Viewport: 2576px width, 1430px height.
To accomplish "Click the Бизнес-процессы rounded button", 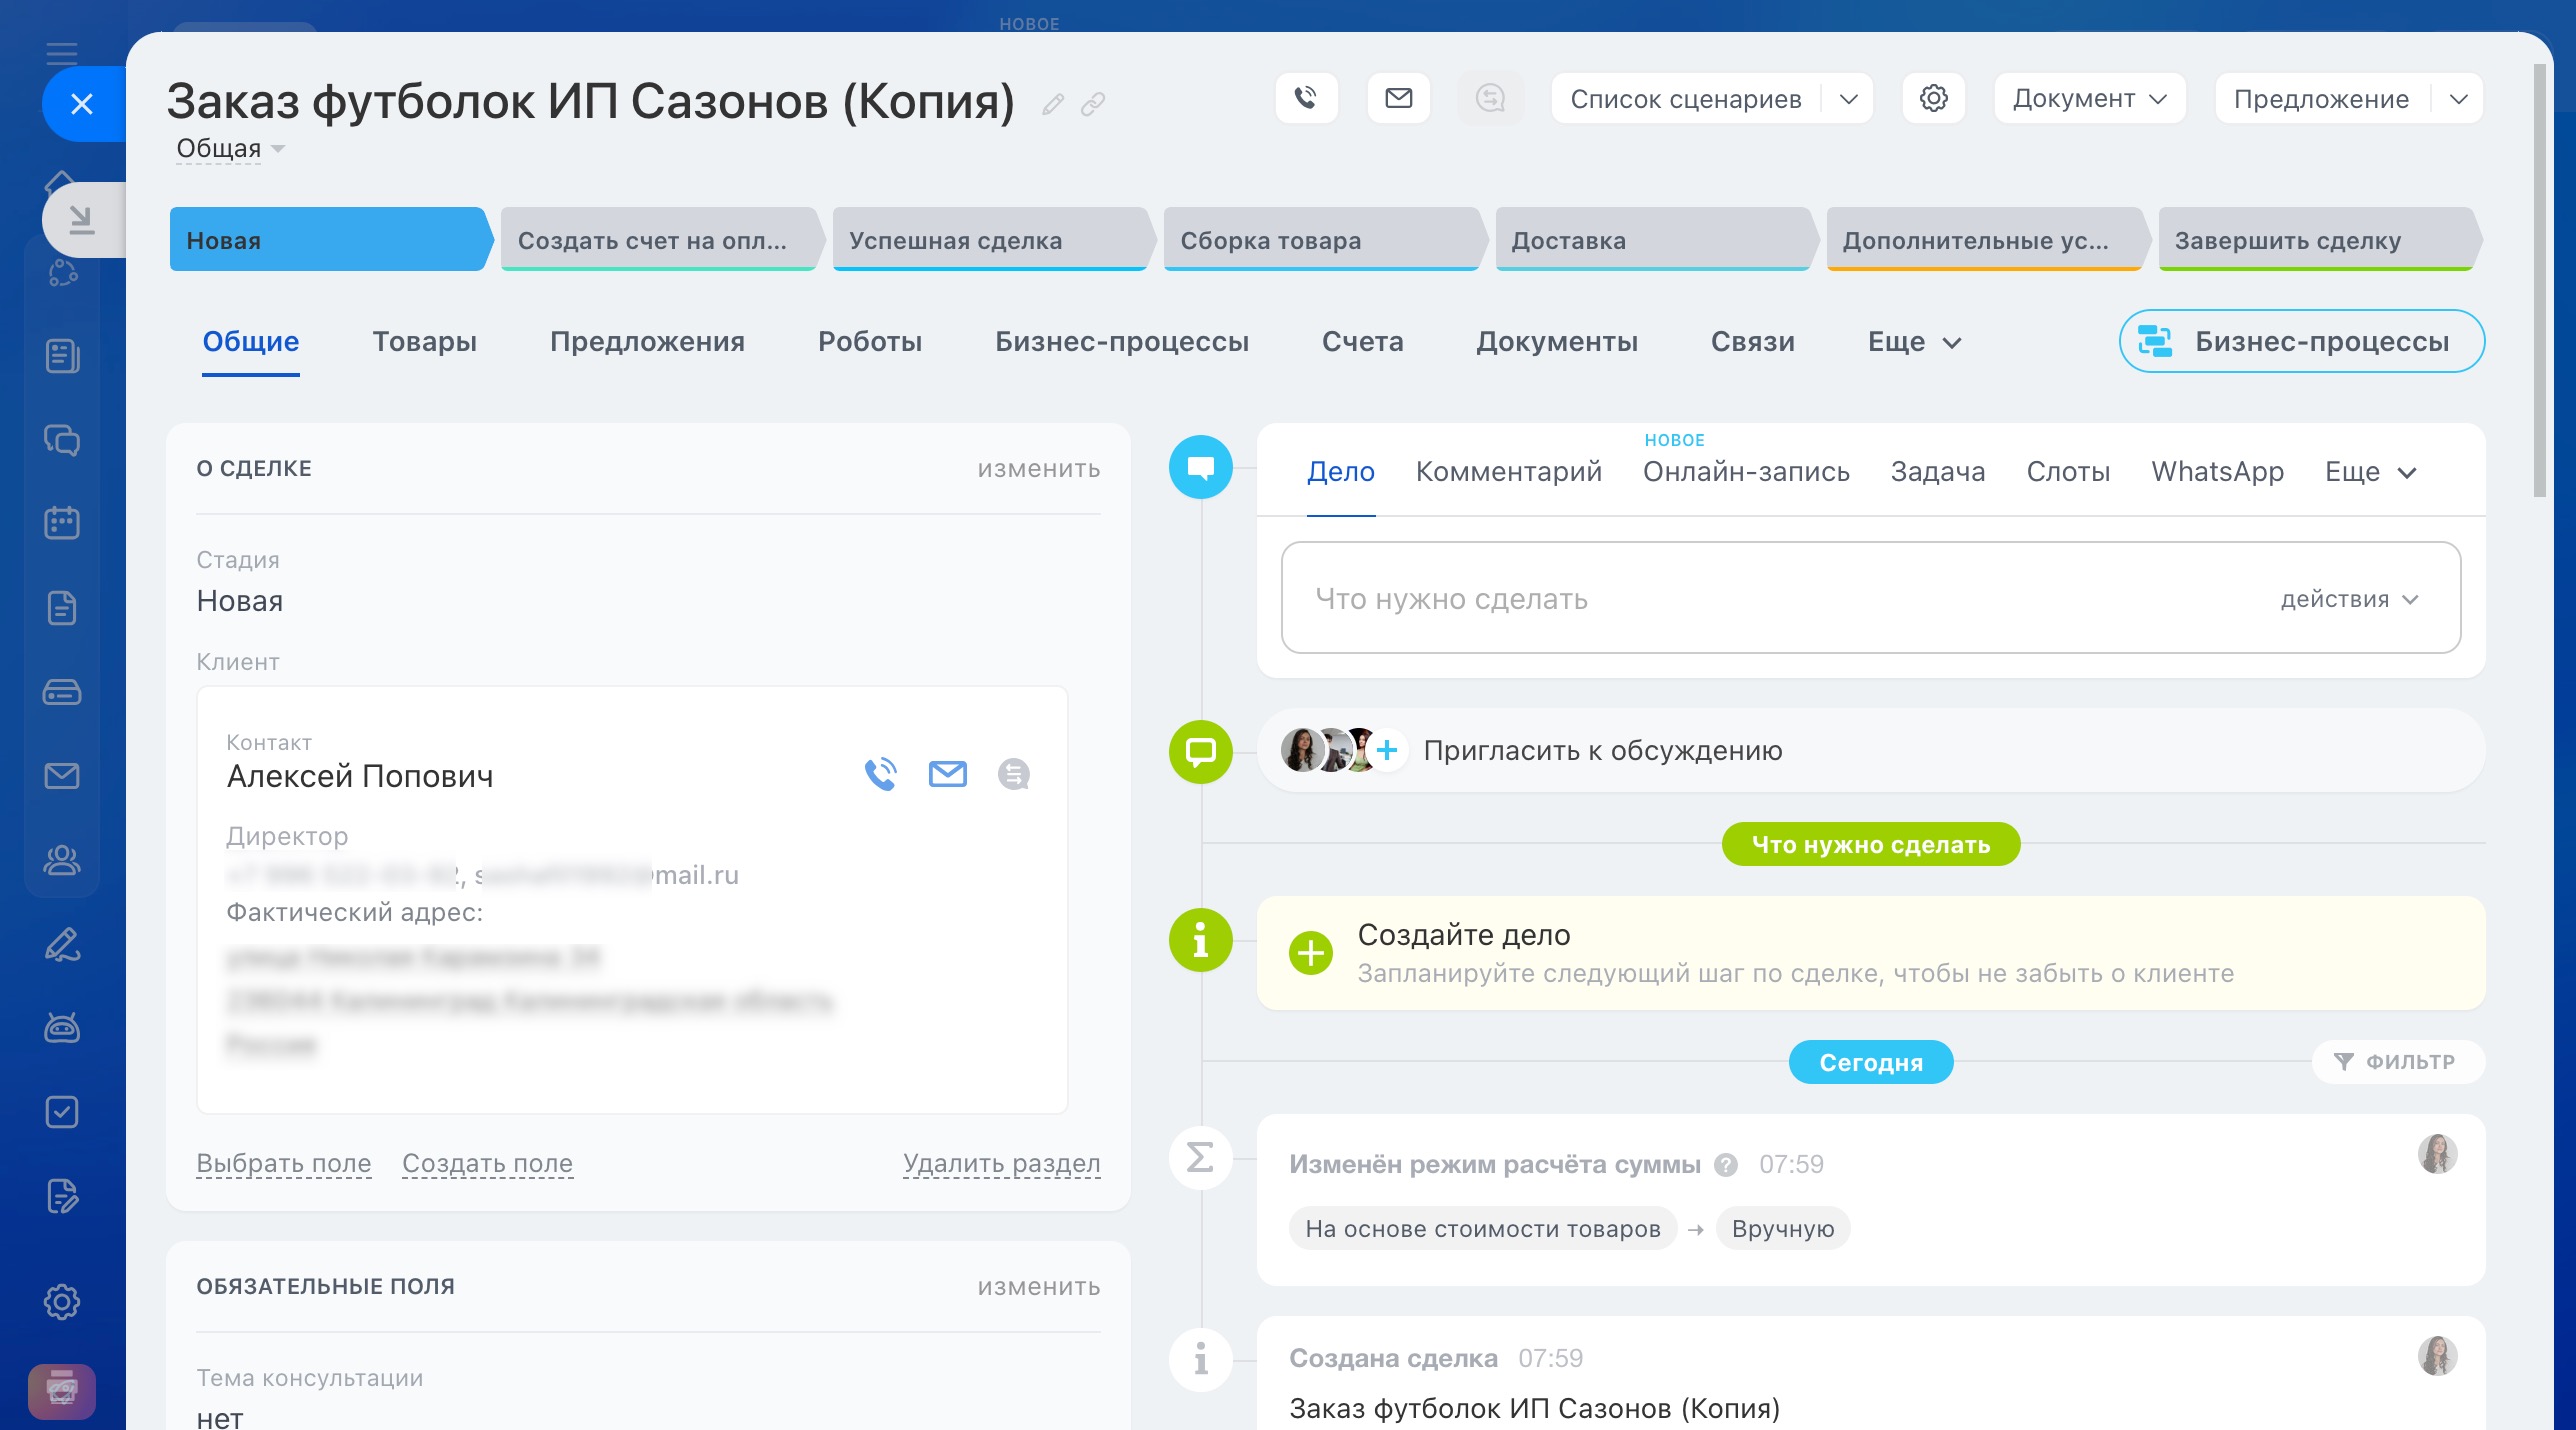I will [2301, 342].
